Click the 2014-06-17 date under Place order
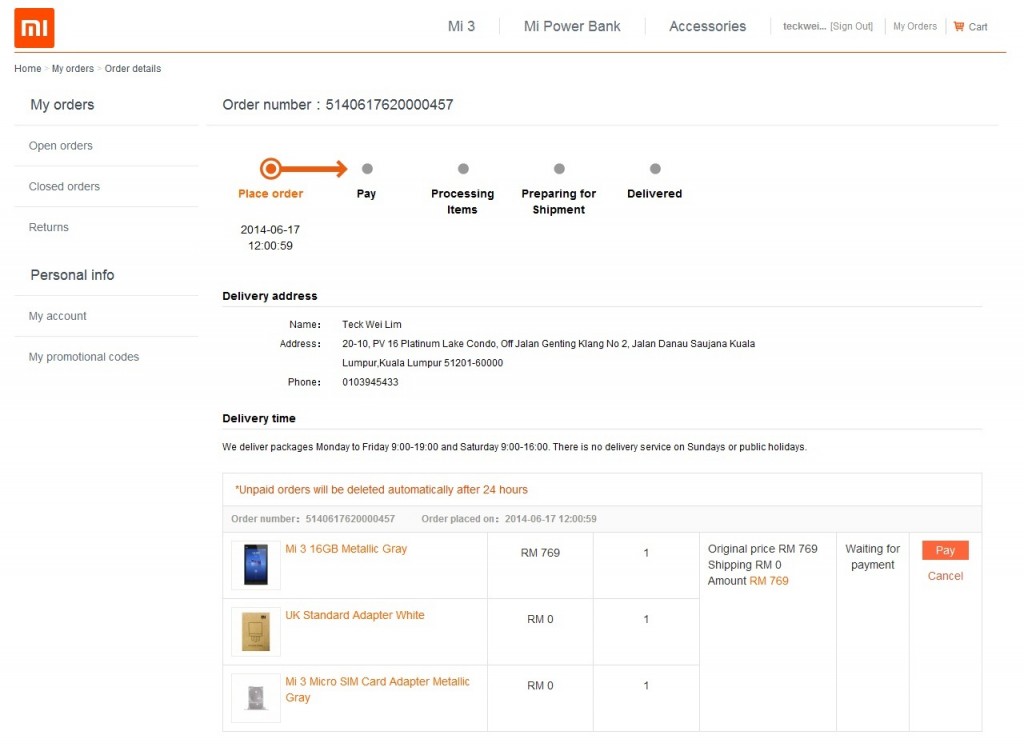The height and width of the screenshot is (747, 1024). coord(270,230)
